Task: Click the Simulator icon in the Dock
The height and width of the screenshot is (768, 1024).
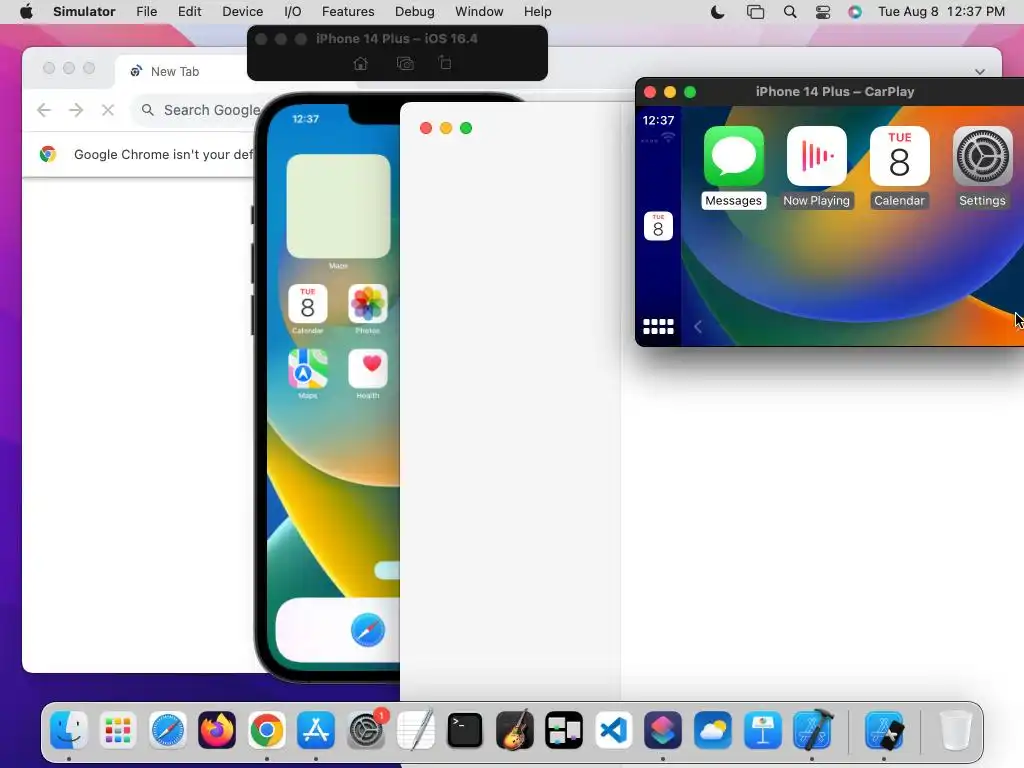Action: pos(884,729)
